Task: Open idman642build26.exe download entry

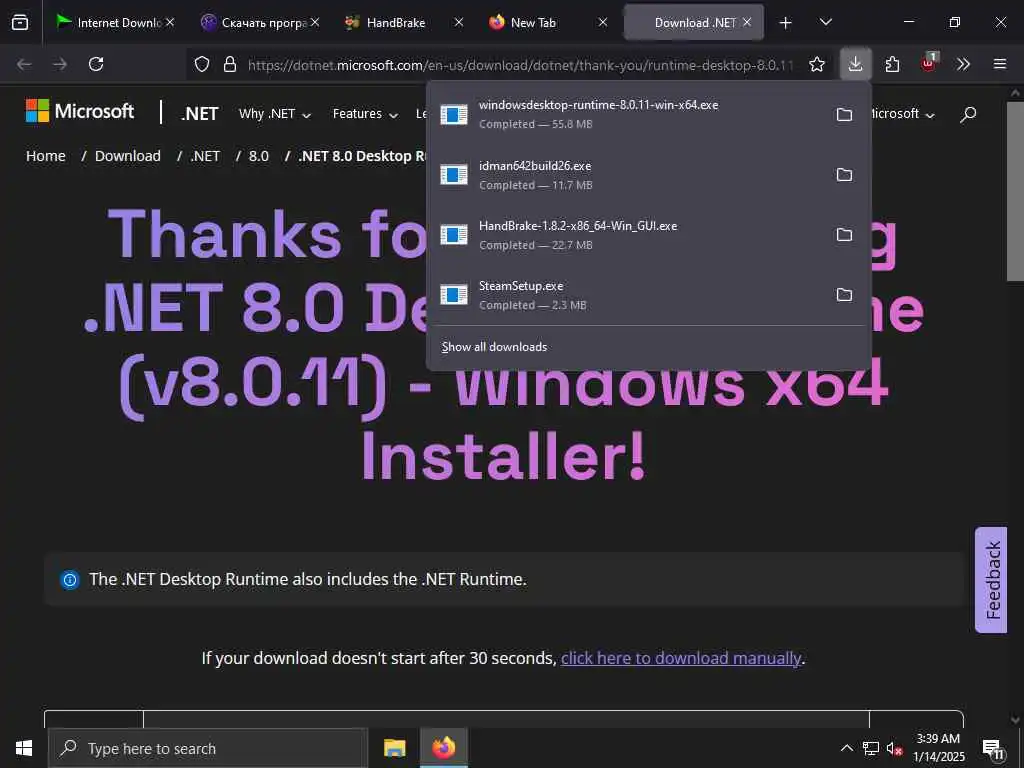Action: [x=627, y=174]
